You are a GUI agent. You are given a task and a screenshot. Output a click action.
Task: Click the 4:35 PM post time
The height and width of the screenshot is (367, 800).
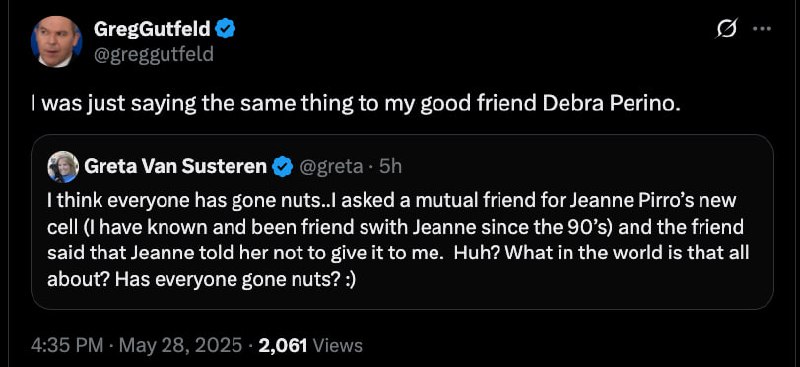click(65, 346)
